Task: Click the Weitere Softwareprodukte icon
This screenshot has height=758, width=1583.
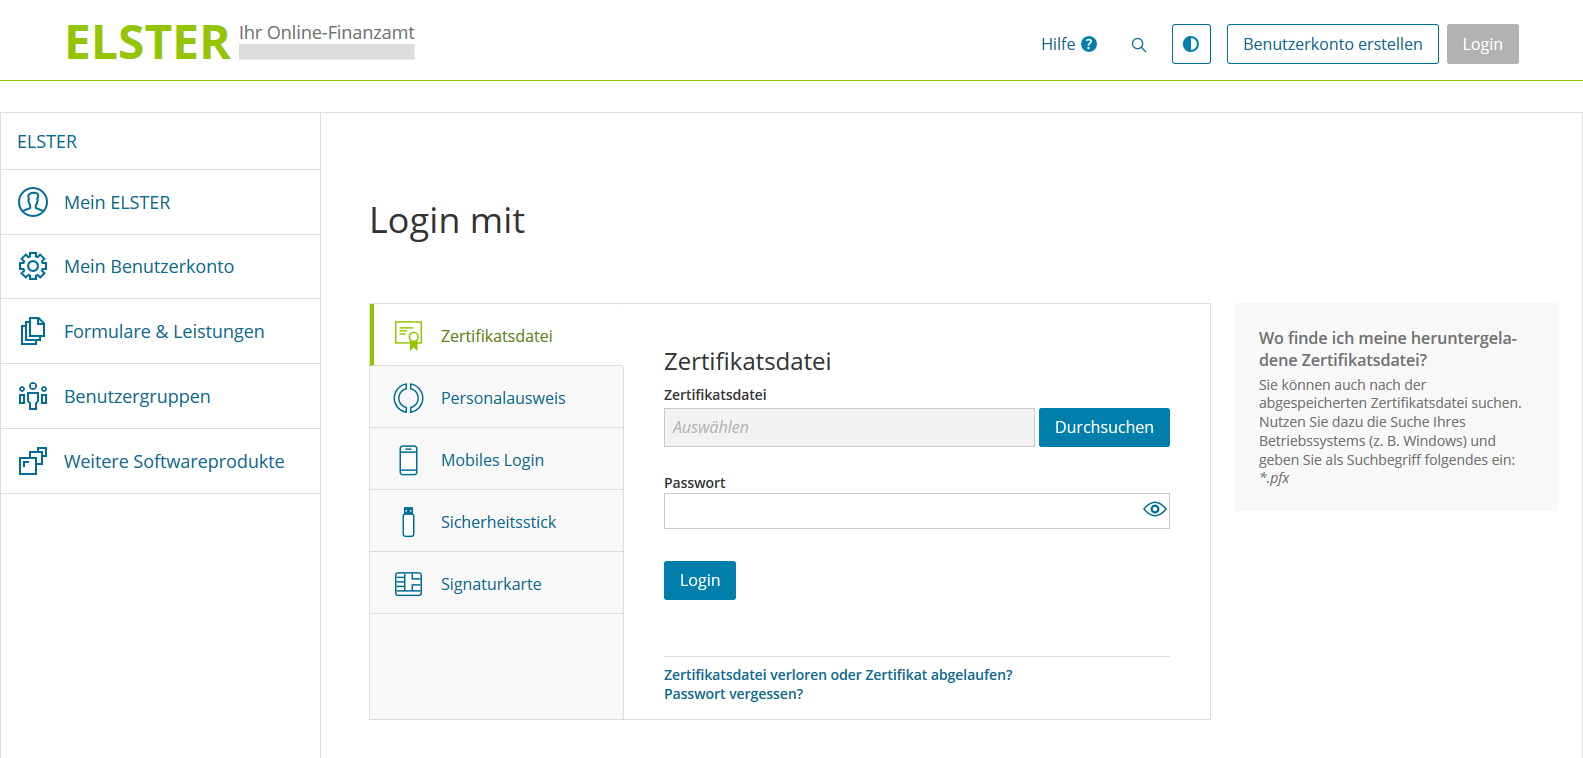Action: [33, 461]
